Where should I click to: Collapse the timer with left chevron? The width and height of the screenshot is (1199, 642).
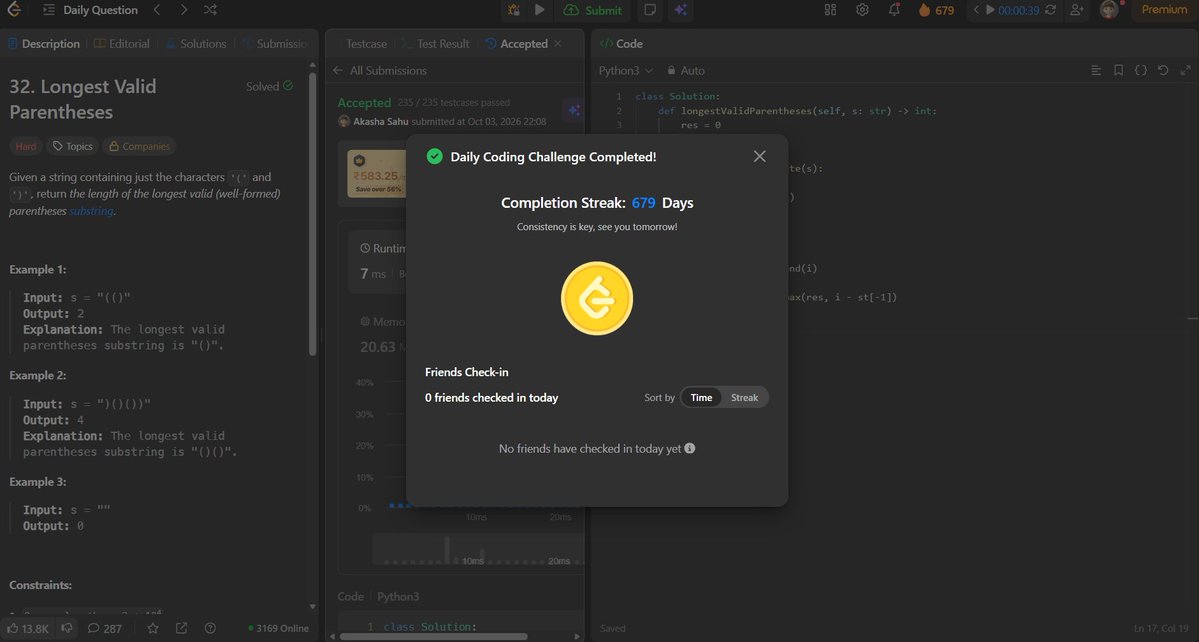tap(976, 10)
